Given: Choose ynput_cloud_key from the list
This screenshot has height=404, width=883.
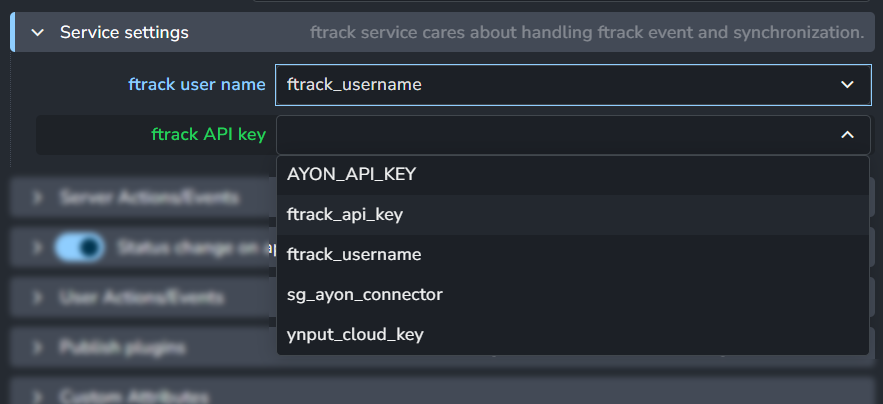Looking at the screenshot, I should coord(355,334).
